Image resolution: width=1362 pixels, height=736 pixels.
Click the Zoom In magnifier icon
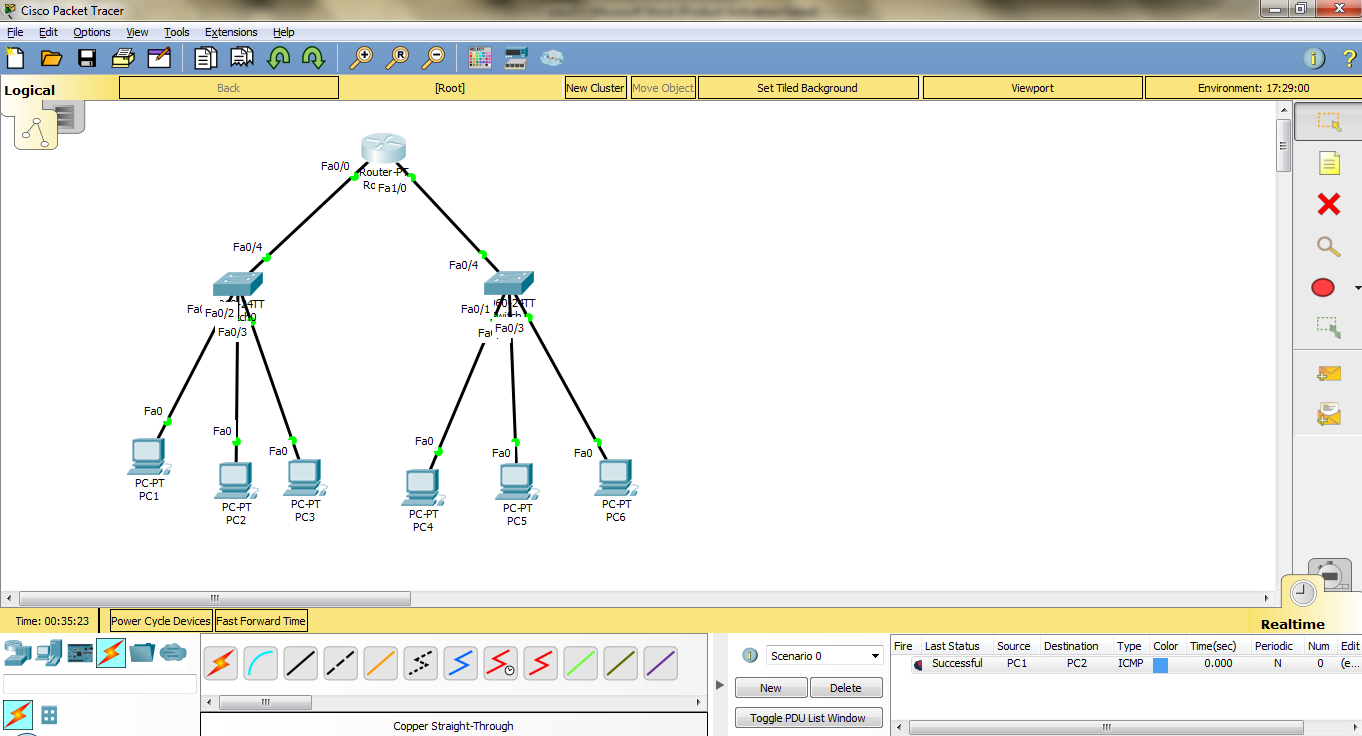360,58
